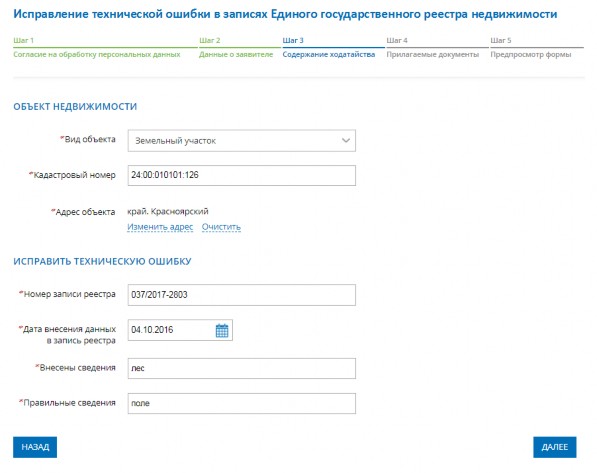Screen dimensions: 597x473
Task: Click the date field showing 04.10.2016
Action: point(171,330)
